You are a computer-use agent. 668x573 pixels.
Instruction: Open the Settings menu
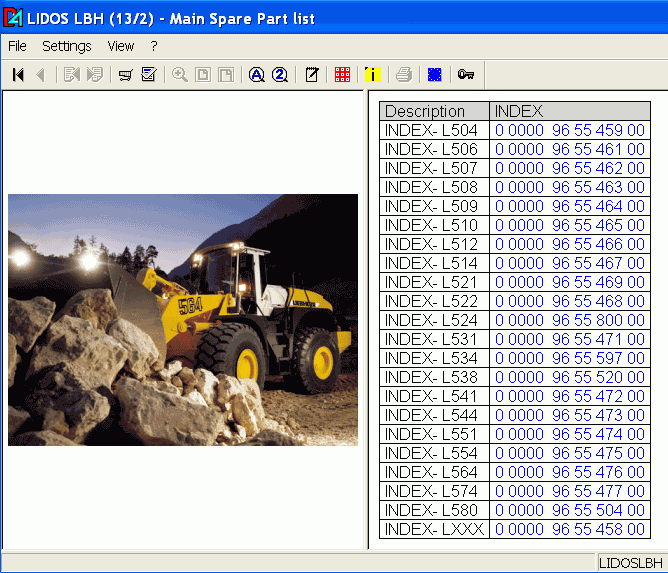click(x=66, y=46)
